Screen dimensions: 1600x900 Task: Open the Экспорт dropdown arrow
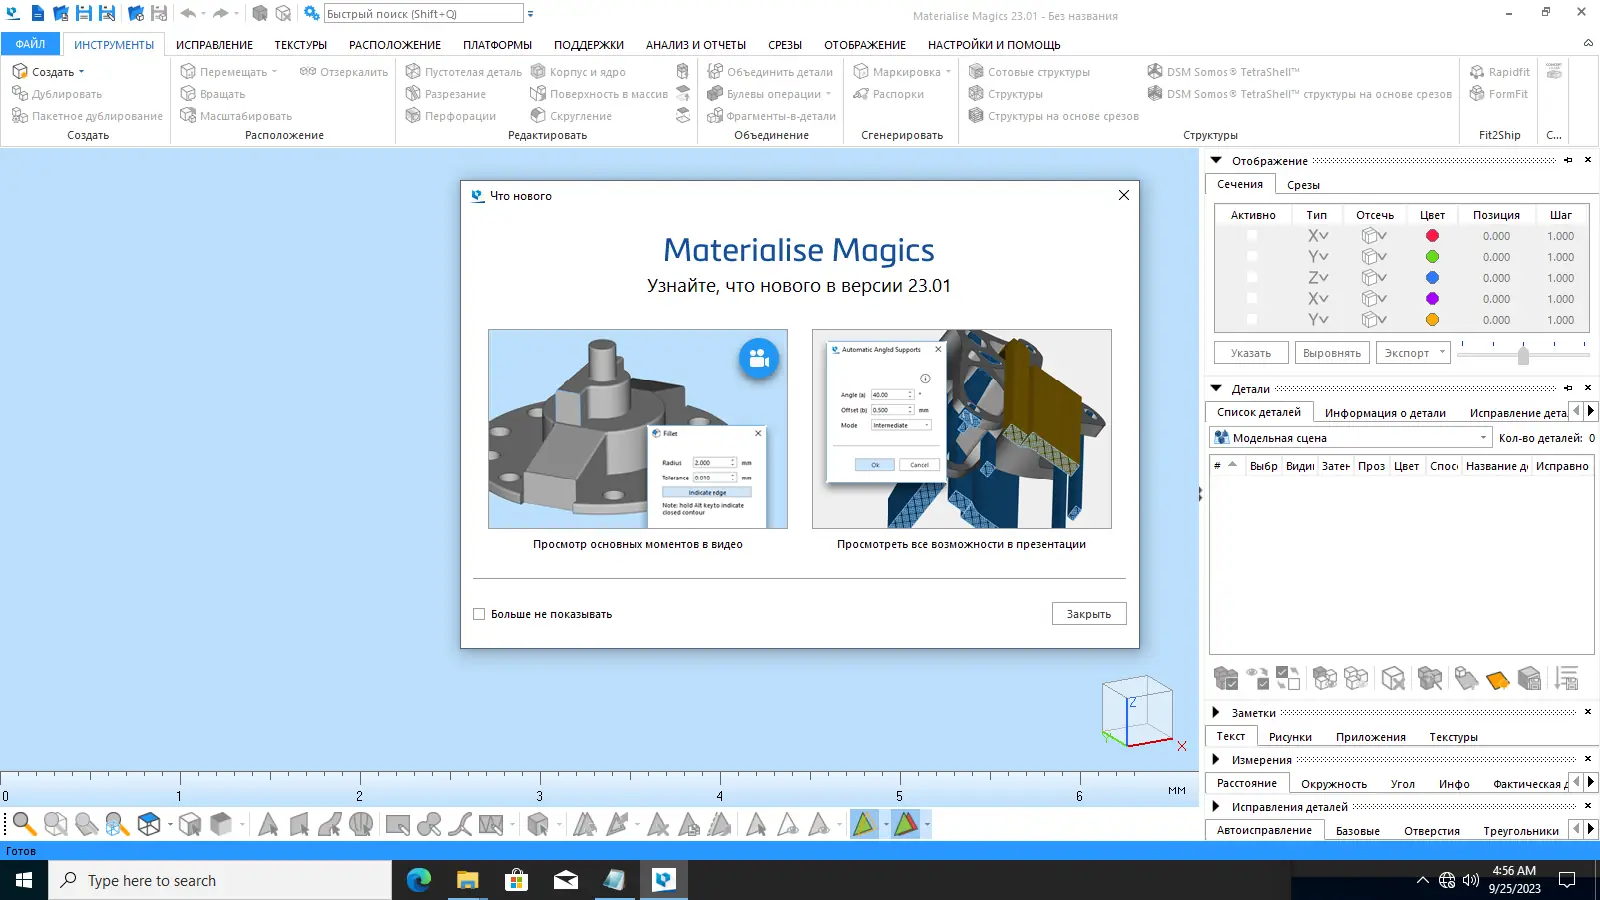point(1442,353)
